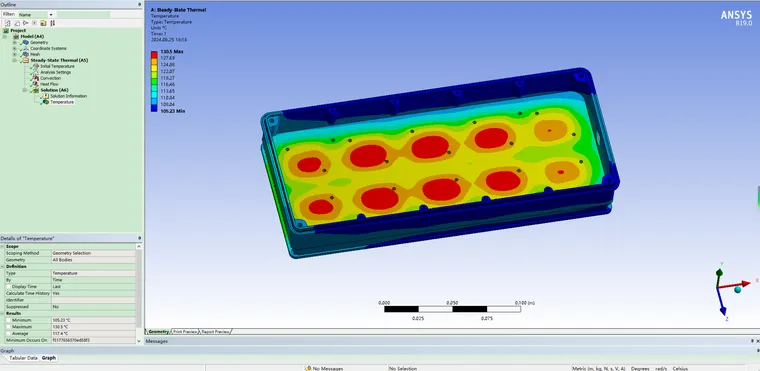The height and width of the screenshot is (371, 760).
Task: Click the Geometry Selection scoping value
Action: (x=93, y=253)
